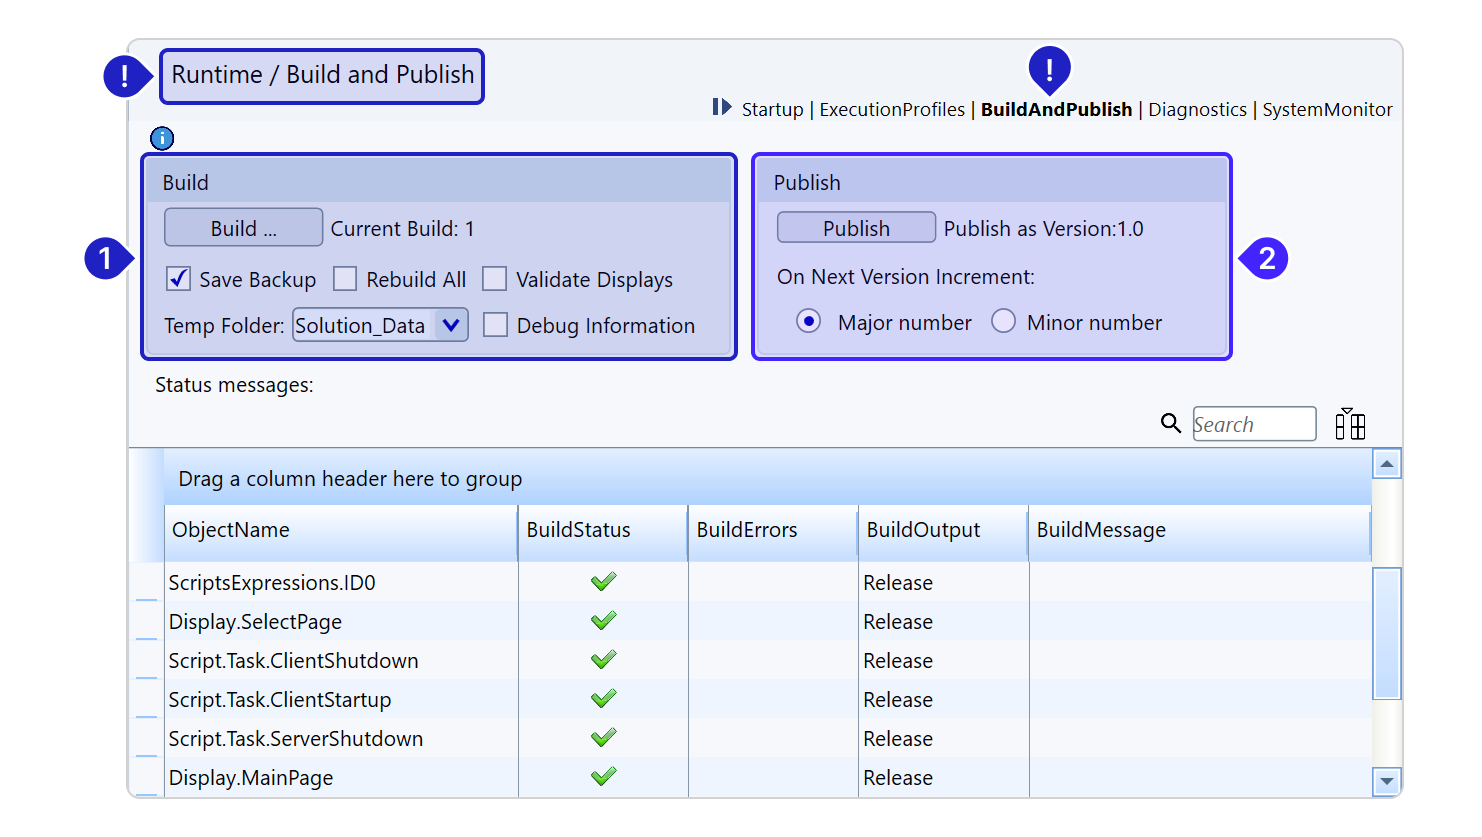
Task: Click the numbered callout marker 2
Action: click(1265, 259)
